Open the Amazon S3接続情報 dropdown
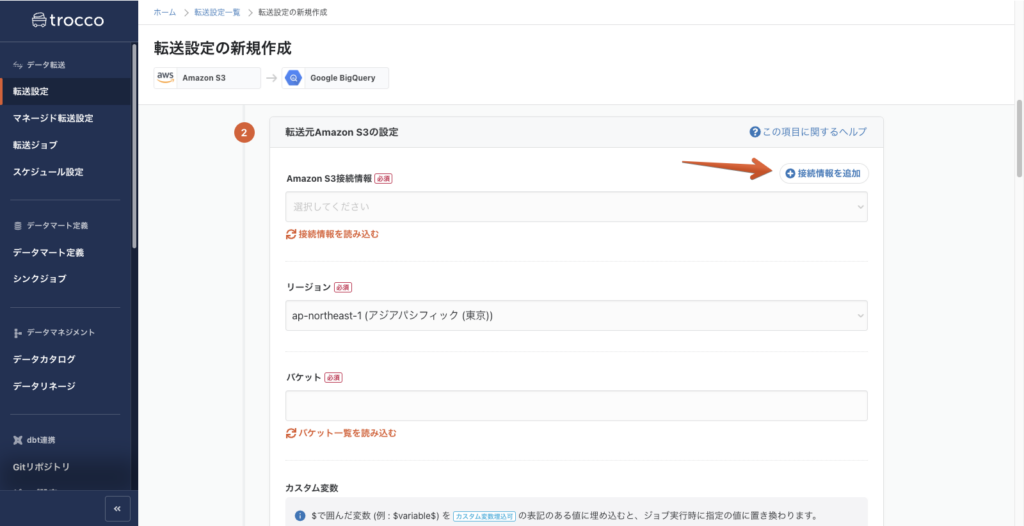Screen dimensions: 1024x526 (576, 207)
